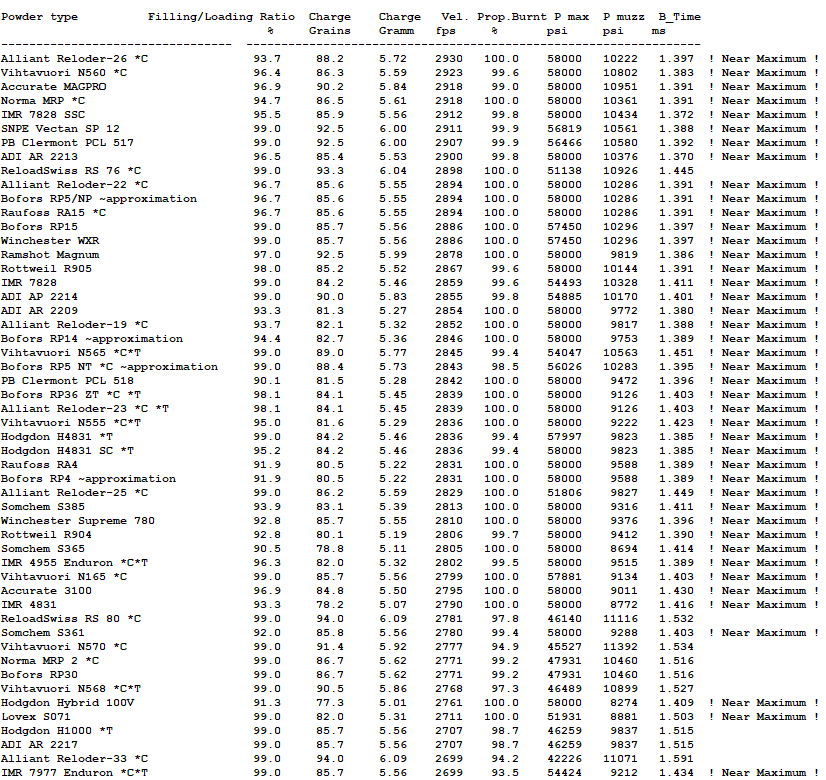Click the "Bofors RP36 ZT *C *T" name
The width and height of the screenshot is (826, 780).
click(71, 394)
